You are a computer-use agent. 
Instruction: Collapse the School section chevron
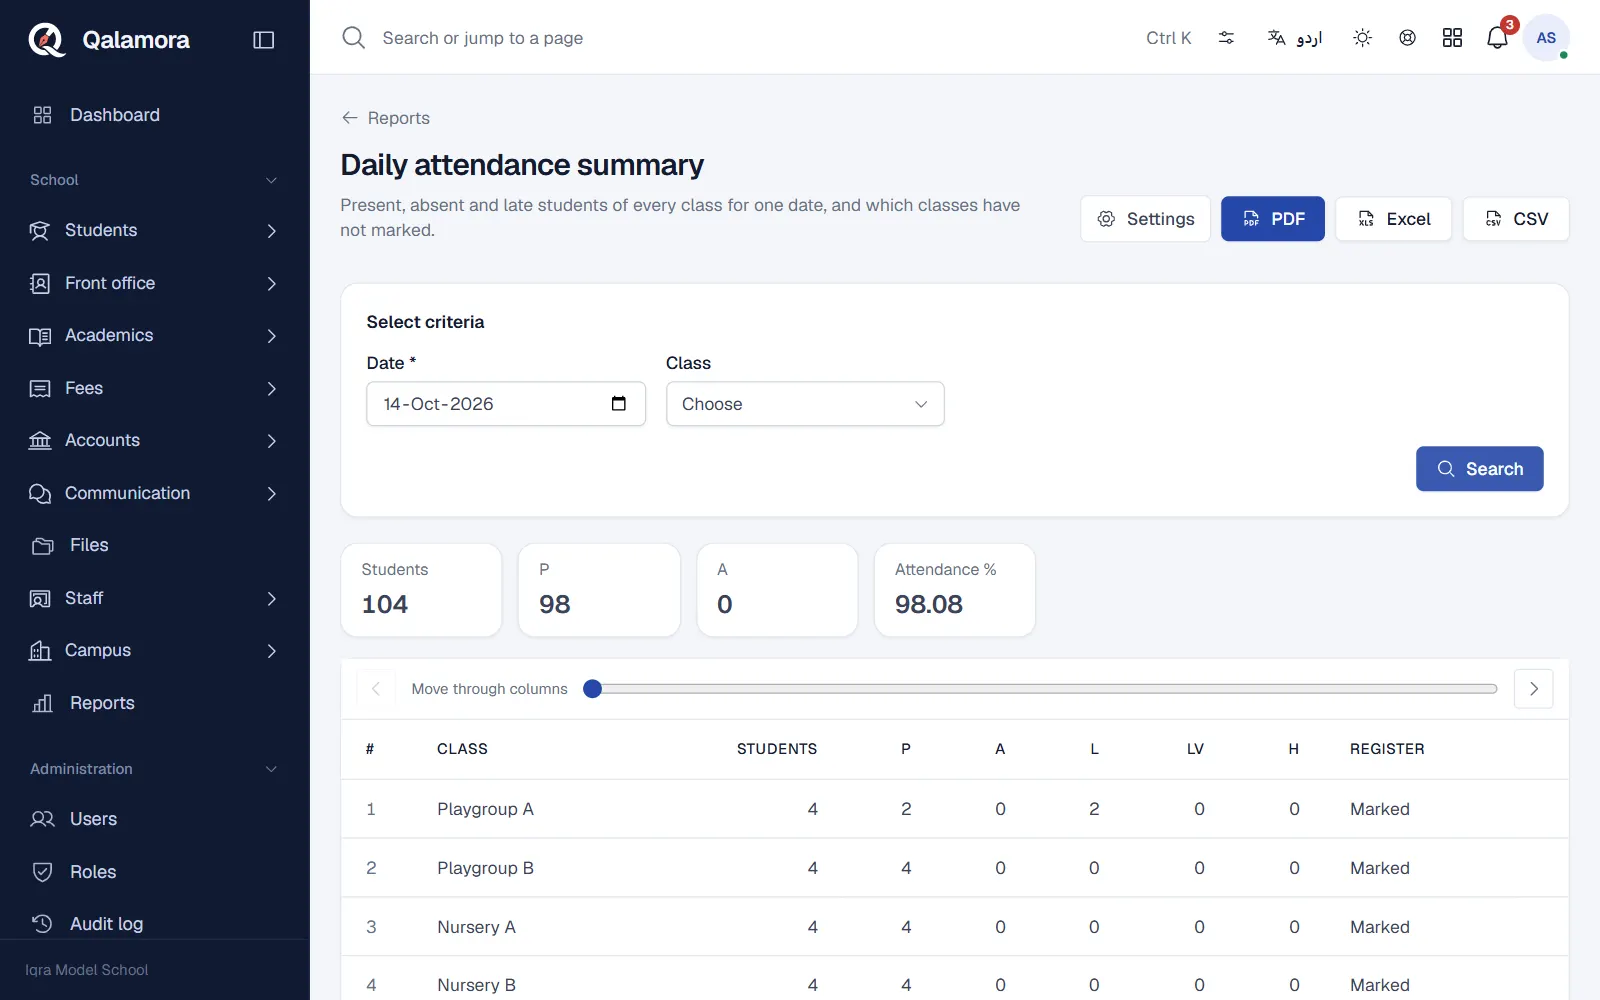271,180
